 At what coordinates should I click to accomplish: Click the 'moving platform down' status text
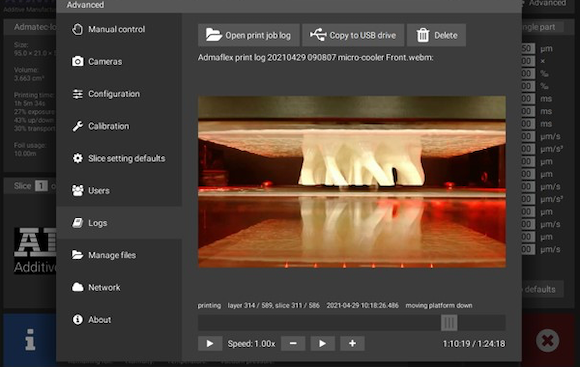pyautogui.click(x=439, y=306)
